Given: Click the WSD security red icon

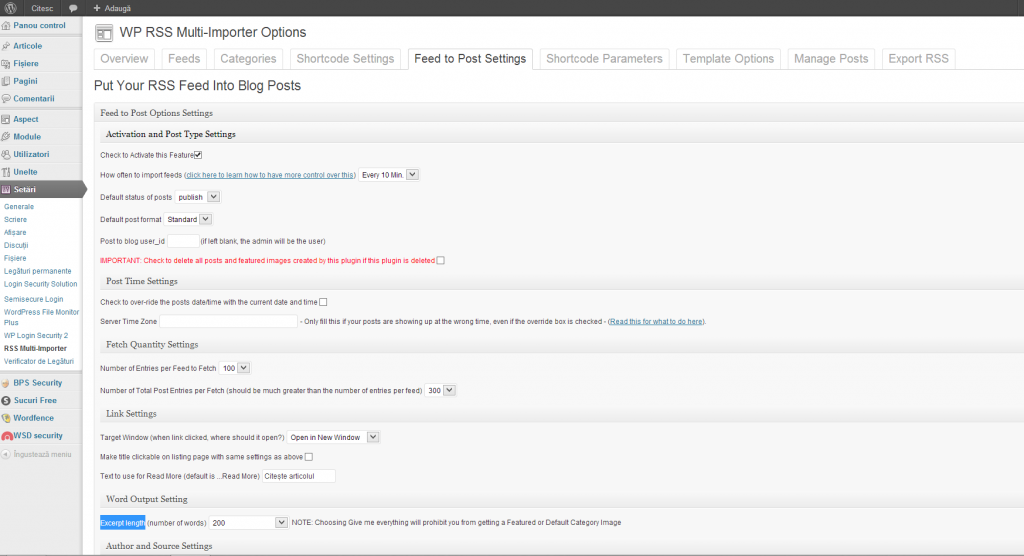Looking at the screenshot, I should tap(7, 436).
